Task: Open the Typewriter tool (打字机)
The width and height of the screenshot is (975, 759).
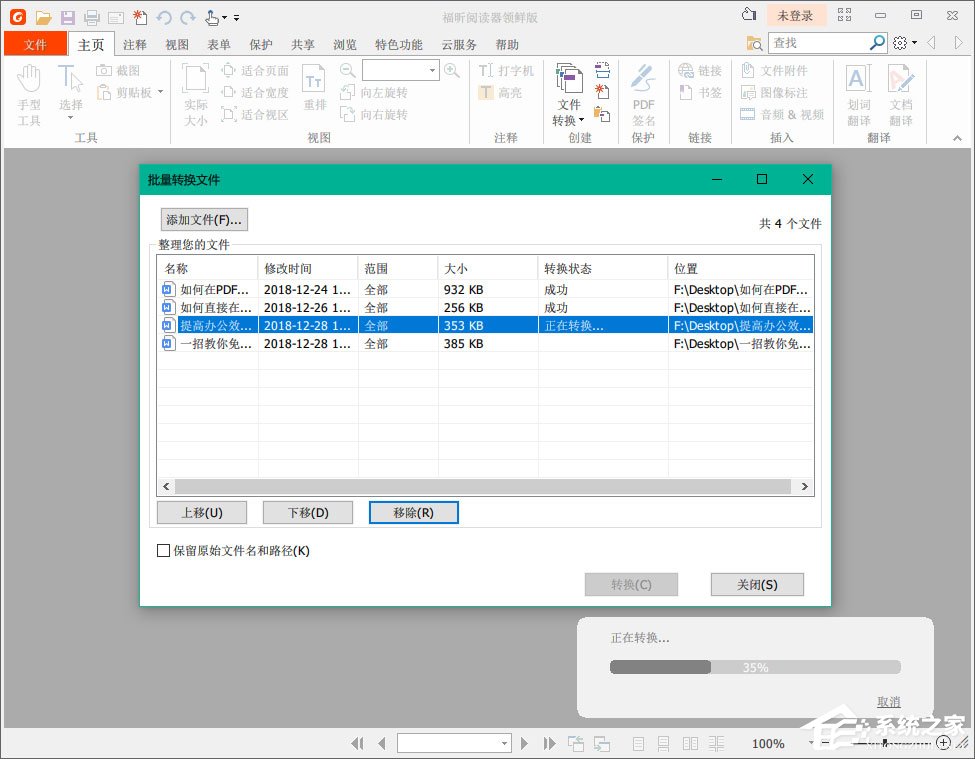Action: tap(505, 69)
